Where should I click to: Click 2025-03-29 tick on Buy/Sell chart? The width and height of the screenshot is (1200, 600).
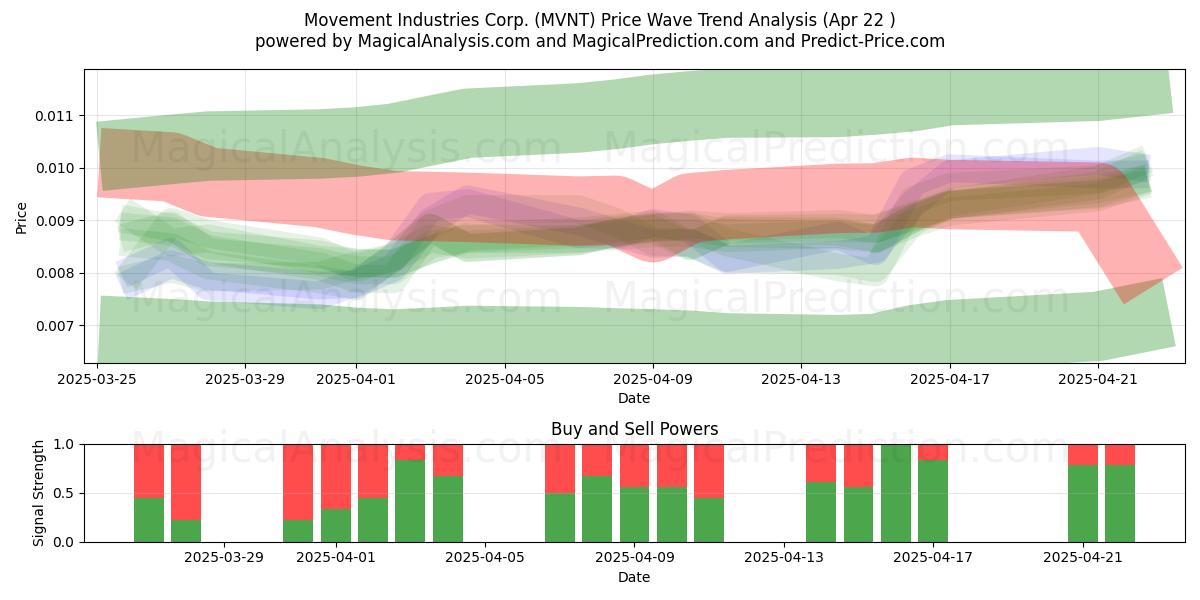pyautogui.click(x=224, y=558)
